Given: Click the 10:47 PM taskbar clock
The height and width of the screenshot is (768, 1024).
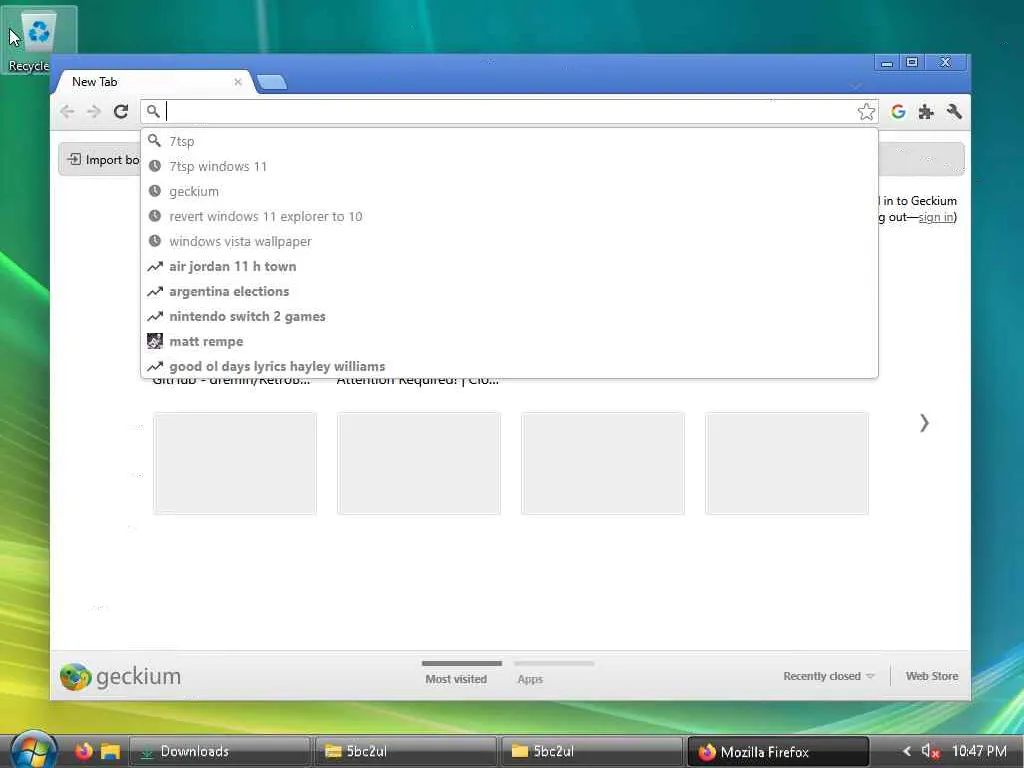Looking at the screenshot, I should click(x=979, y=751).
